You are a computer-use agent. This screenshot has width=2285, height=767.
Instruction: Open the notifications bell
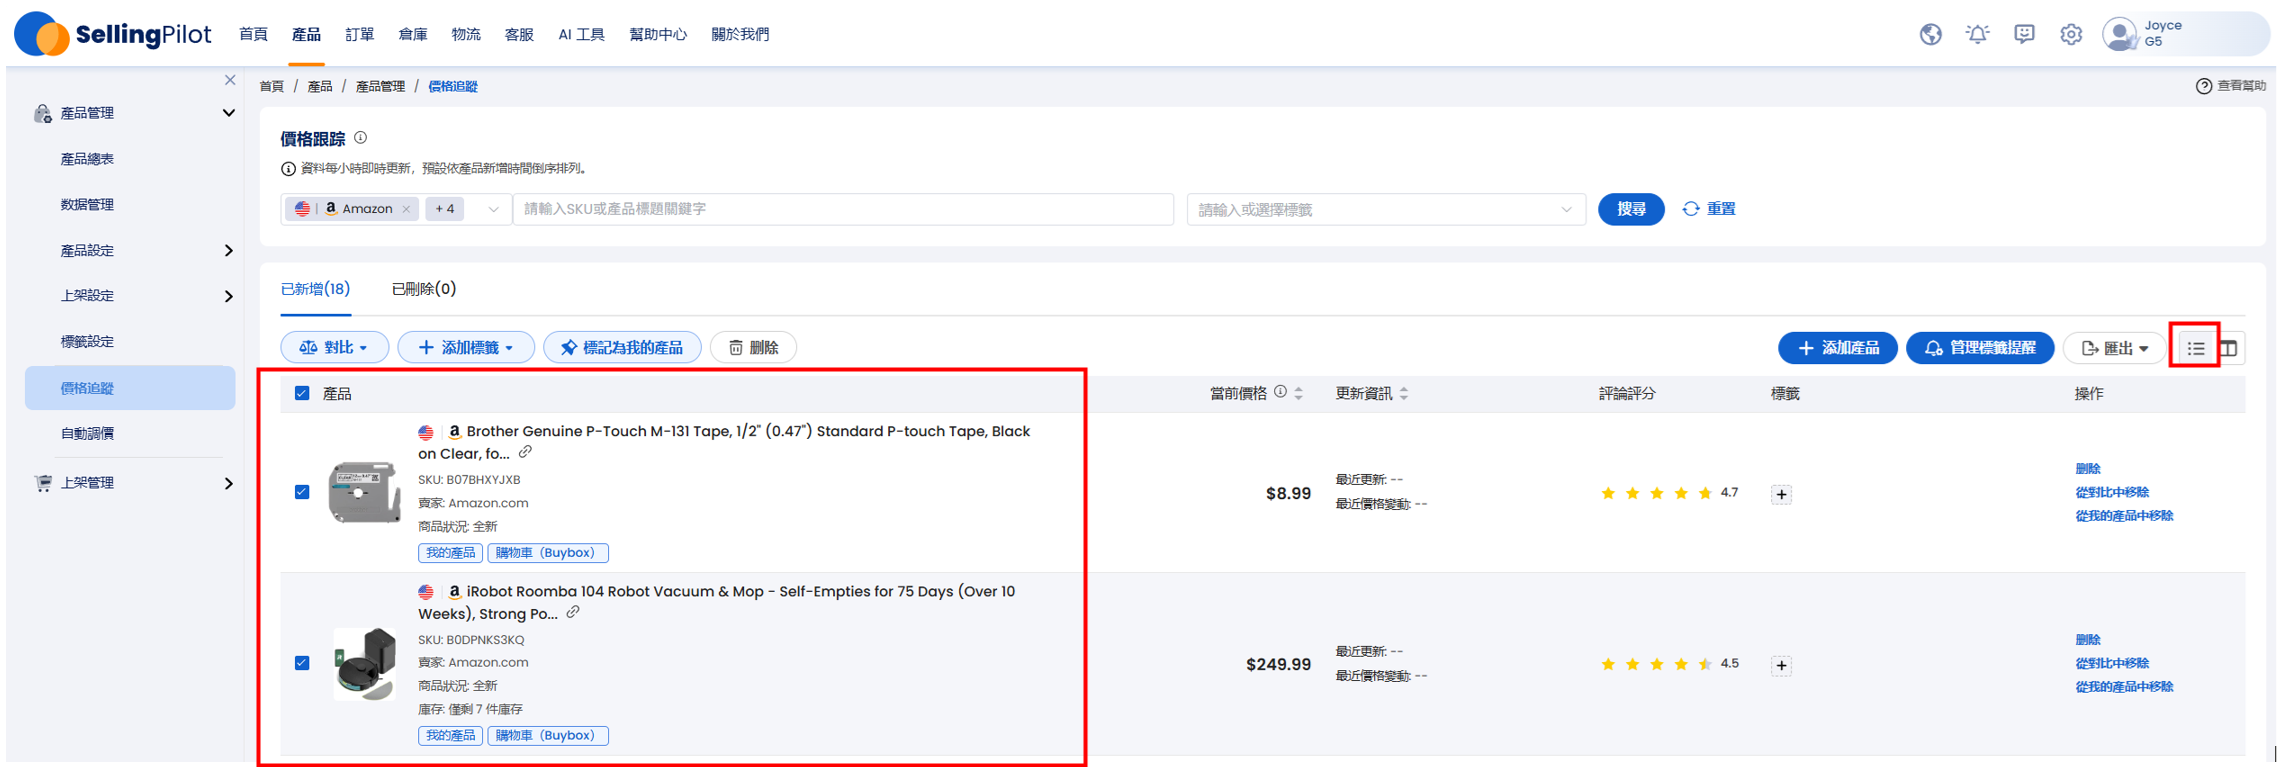tap(1977, 34)
